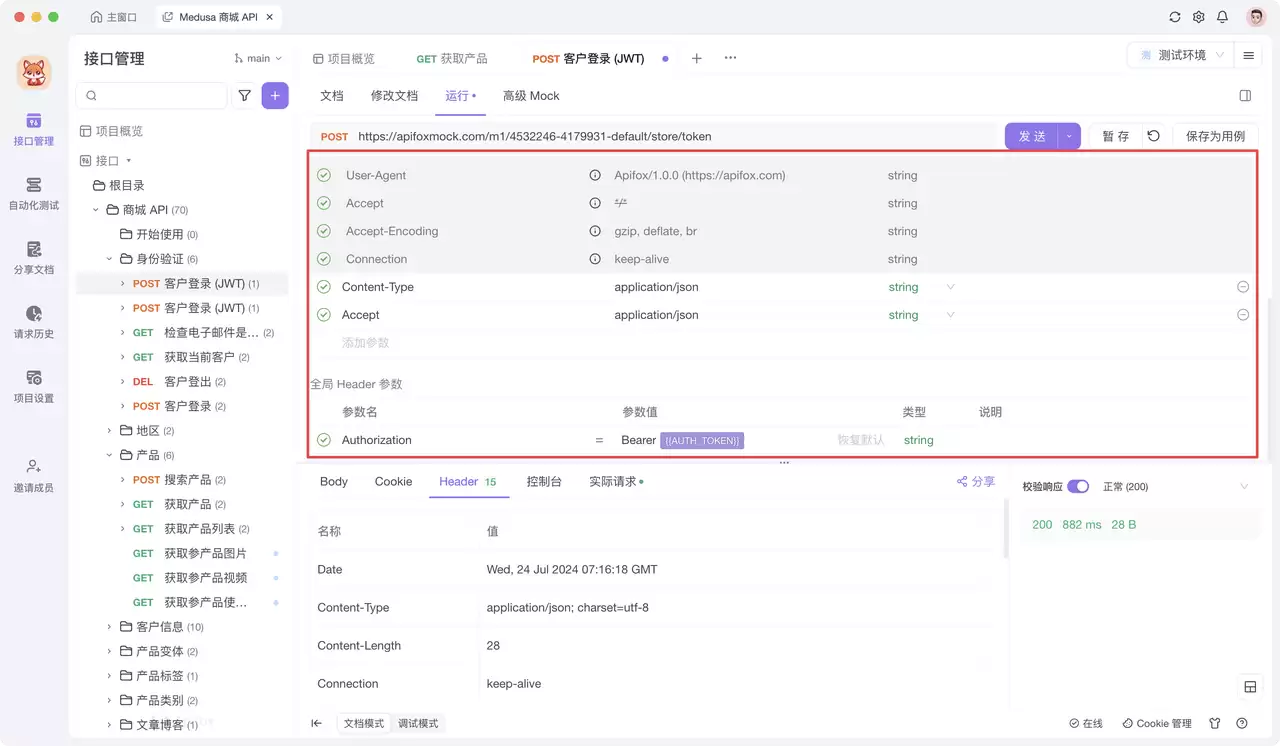Image resolution: width=1280 pixels, height=746 pixels.
Task: Open notifications bell icon
Action: pyautogui.click(x=1223, y=17)
